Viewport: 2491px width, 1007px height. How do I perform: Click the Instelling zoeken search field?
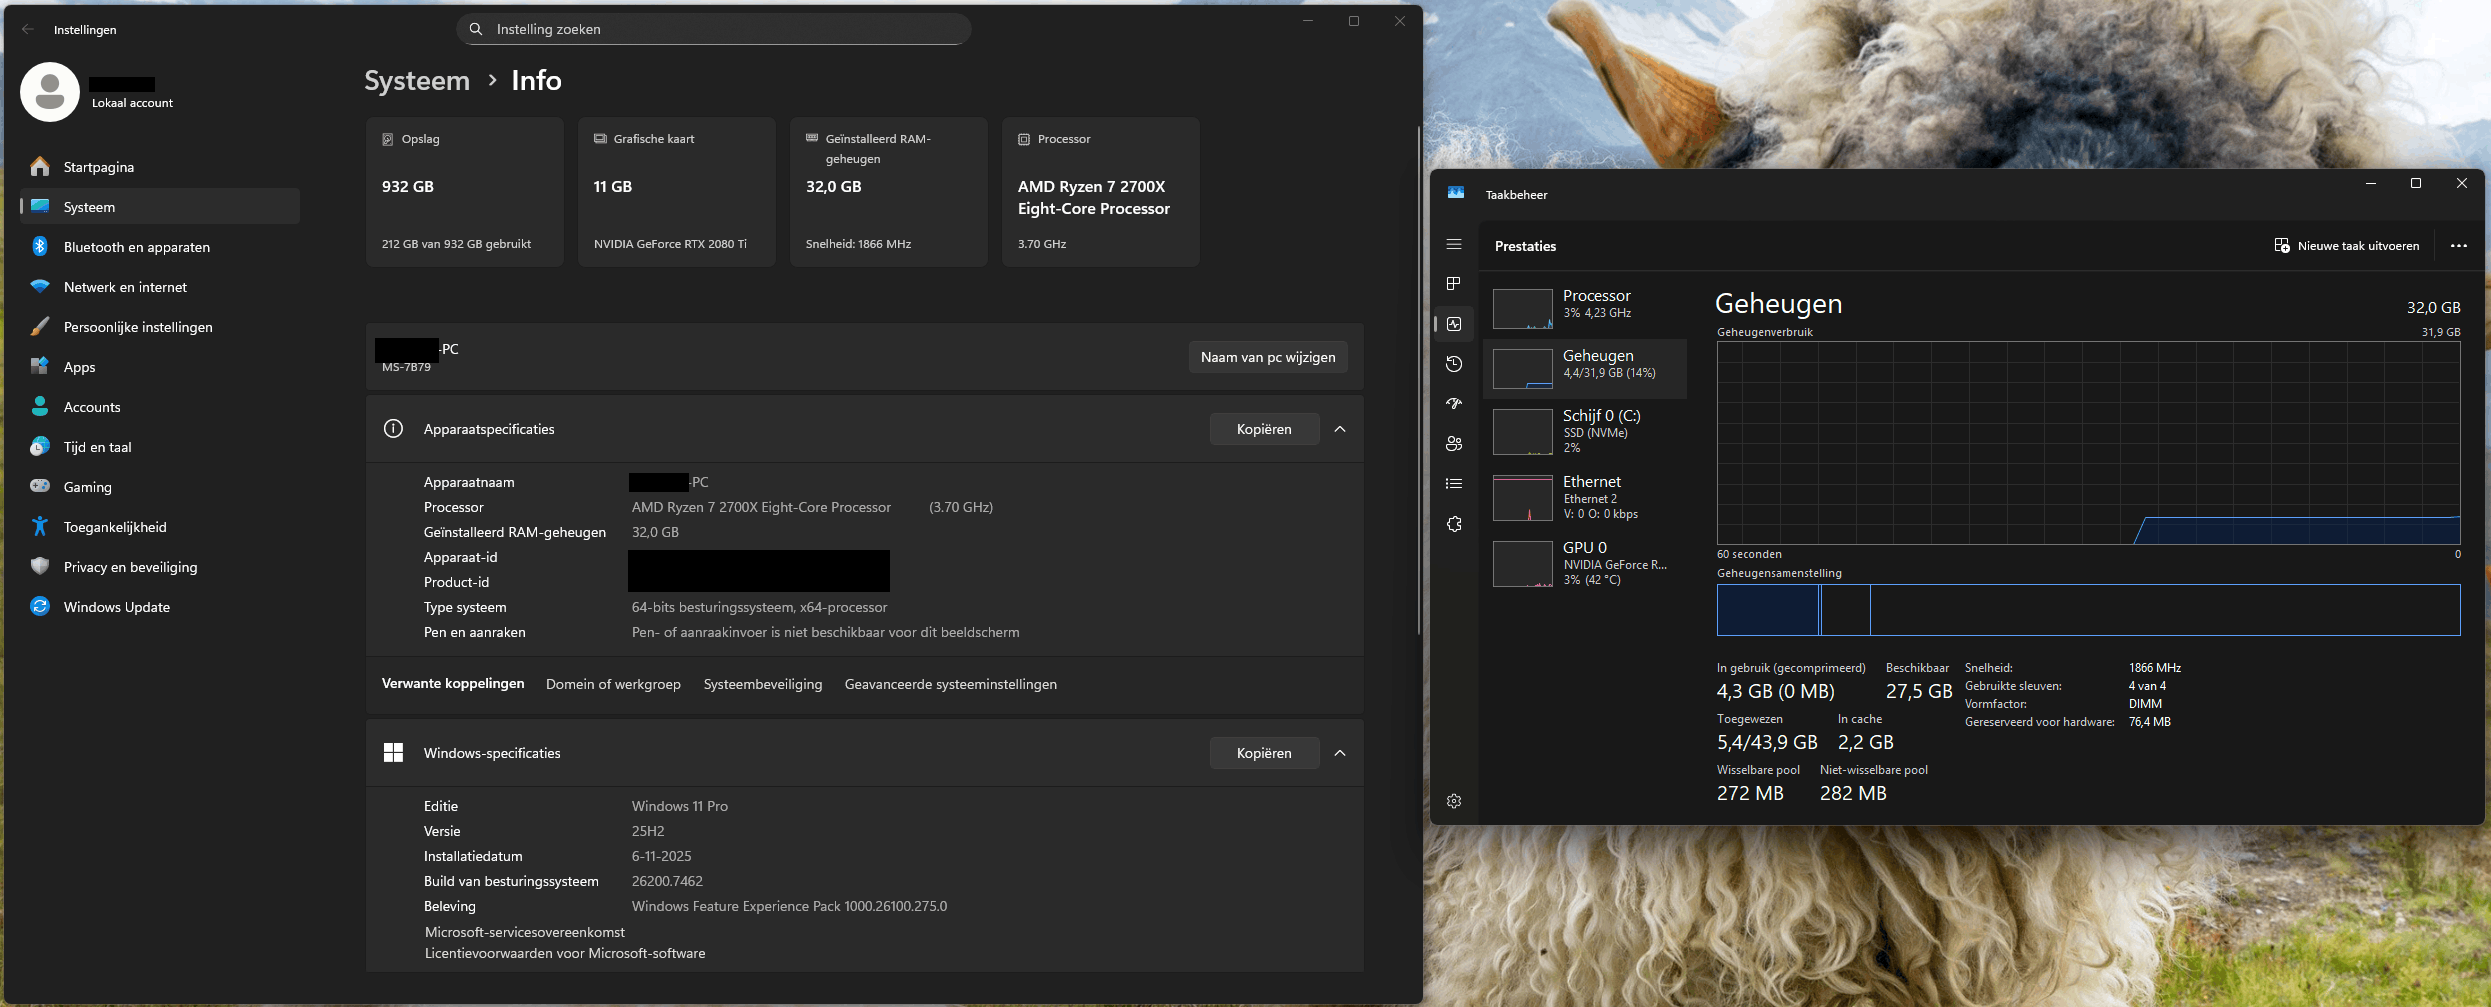coord(714,29)
